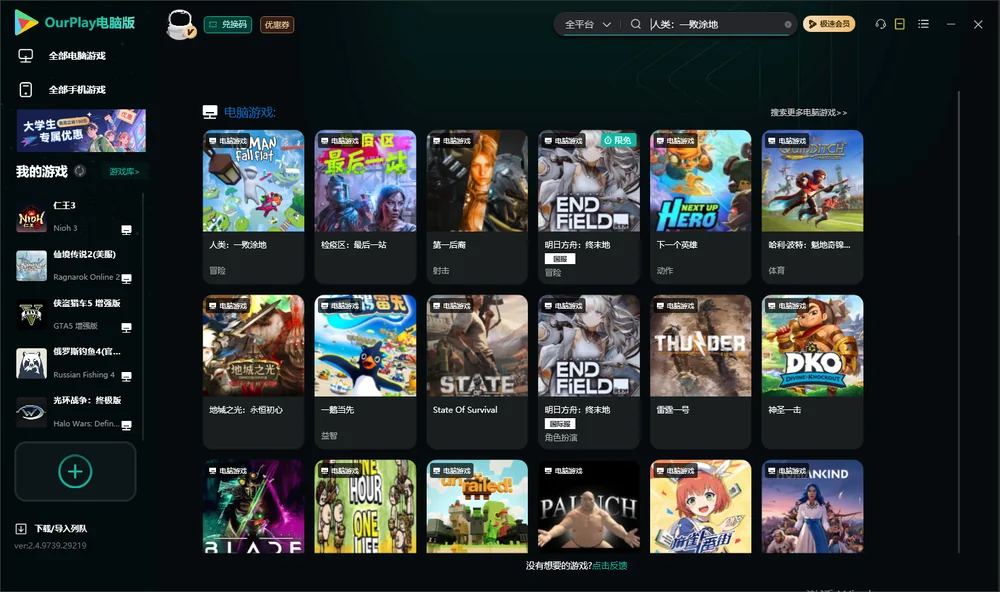Open 搜索更多电脑游戏>> link
1000x592 pixels.
tap(809, 112)
